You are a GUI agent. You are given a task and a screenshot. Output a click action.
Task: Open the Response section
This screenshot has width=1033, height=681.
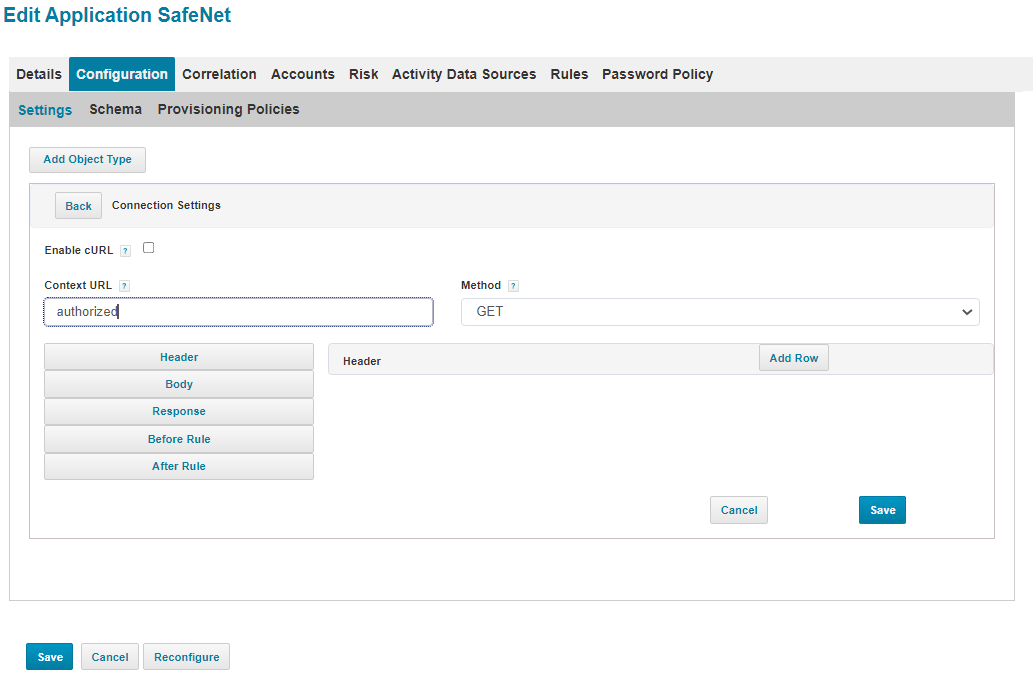179,411
